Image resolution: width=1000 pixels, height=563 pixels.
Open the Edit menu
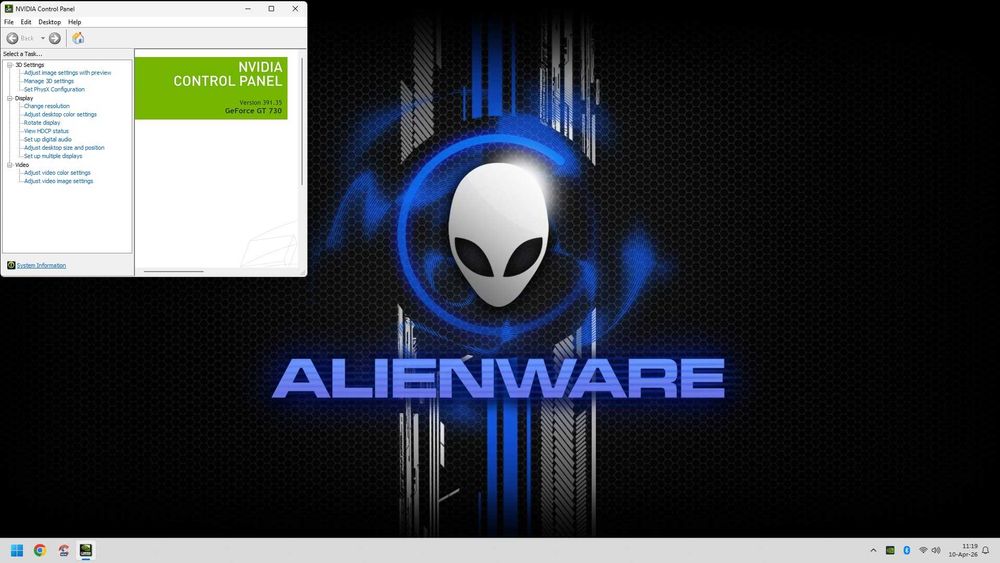26,22
